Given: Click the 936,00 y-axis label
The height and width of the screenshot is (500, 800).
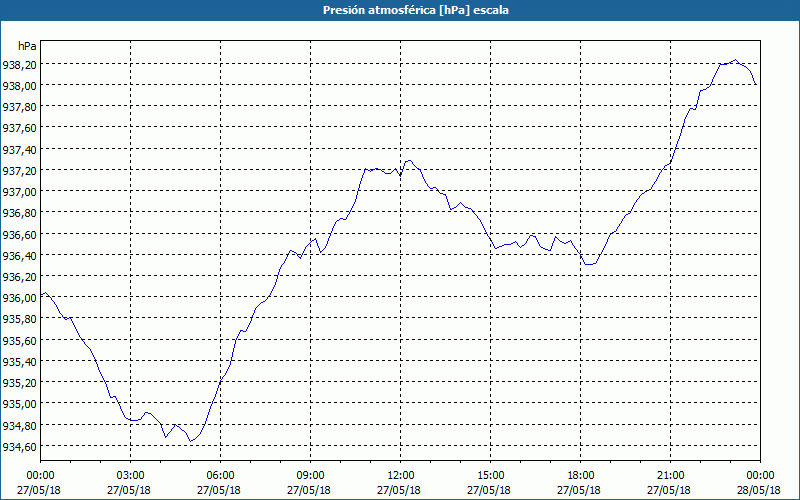Looking at the screenshot, I should click(19, 297).
